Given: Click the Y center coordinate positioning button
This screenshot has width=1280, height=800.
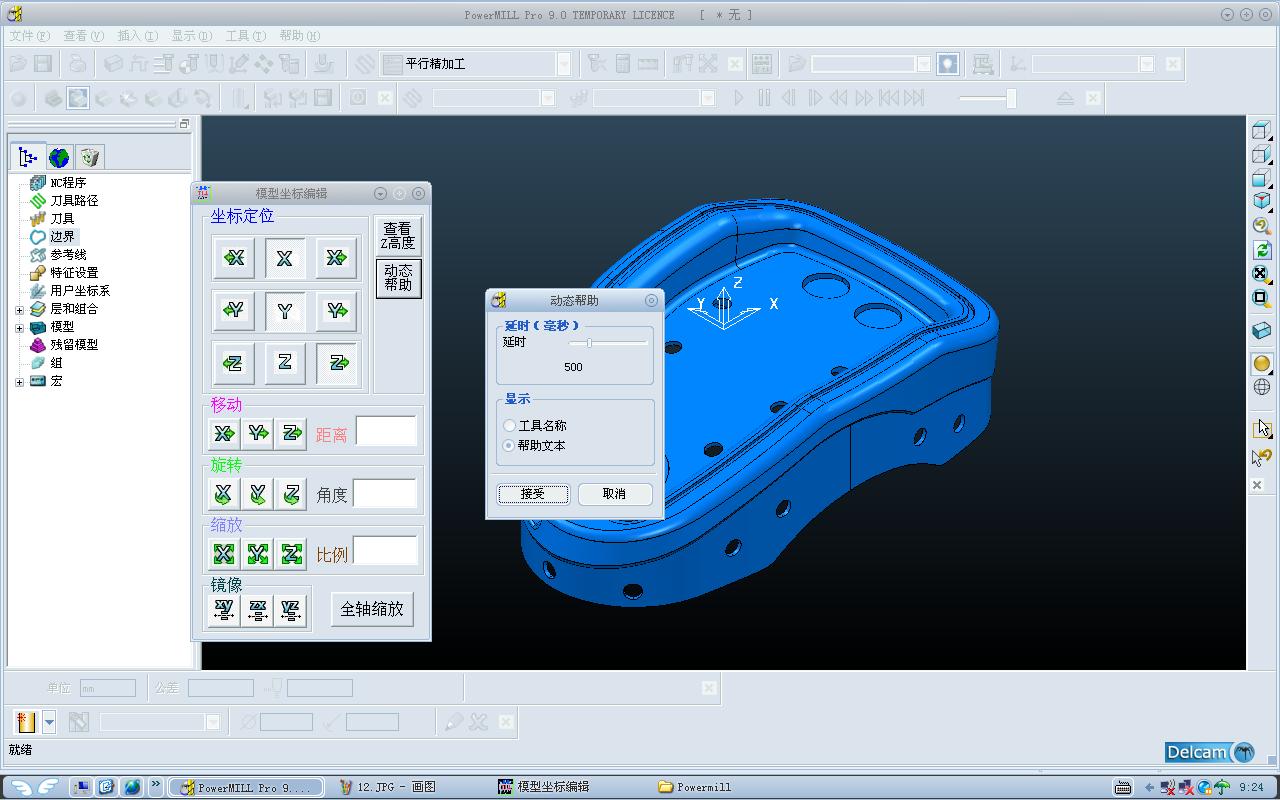Looking at the screenshot, I should 285,311.
